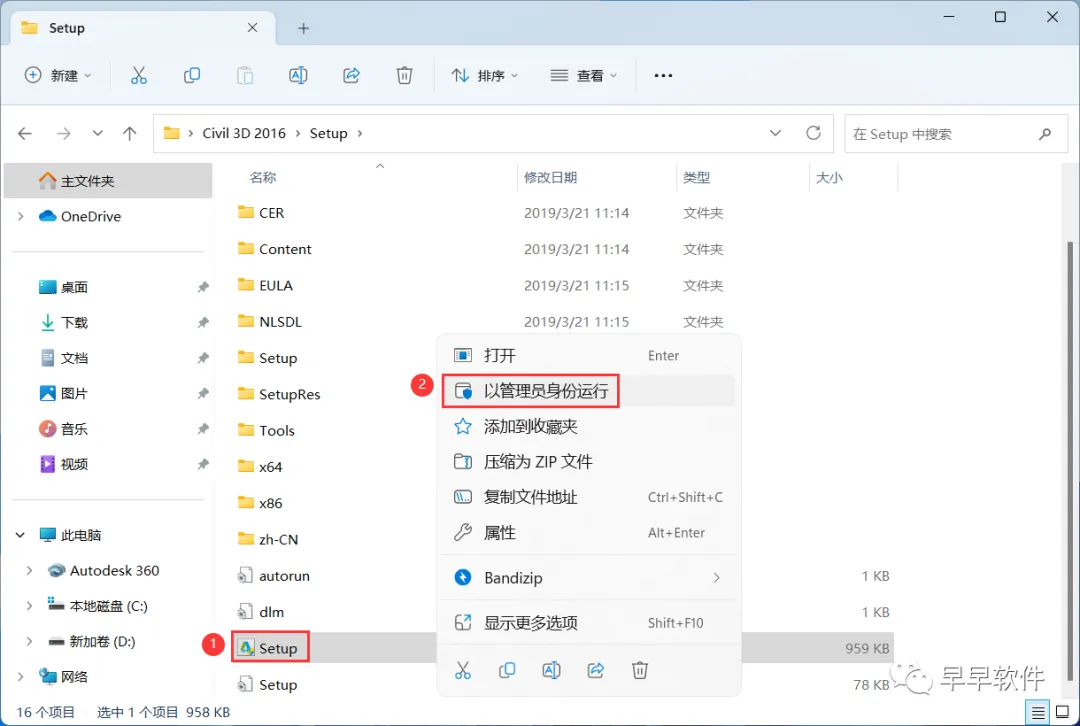Open the 查看 (View) dropdown
This screenshot has width=1080, height=726.
pos(583,75)
